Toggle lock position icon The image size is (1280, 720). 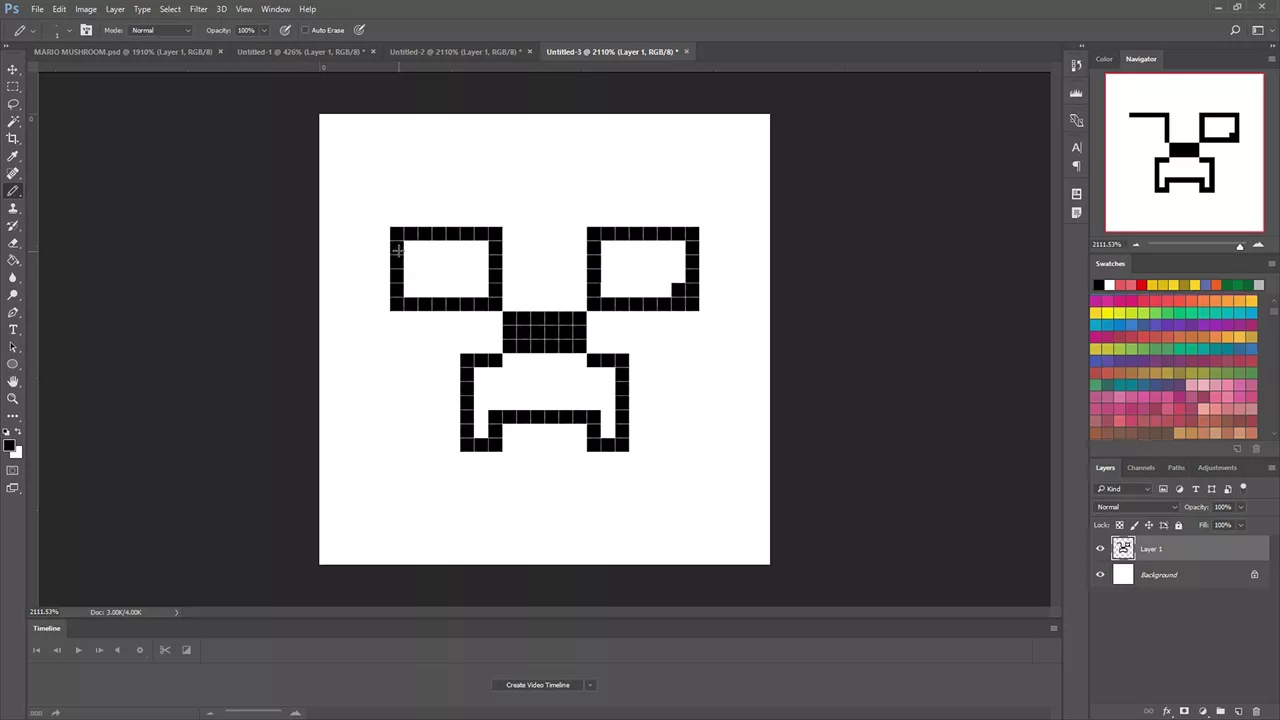tap(1149, 525)
